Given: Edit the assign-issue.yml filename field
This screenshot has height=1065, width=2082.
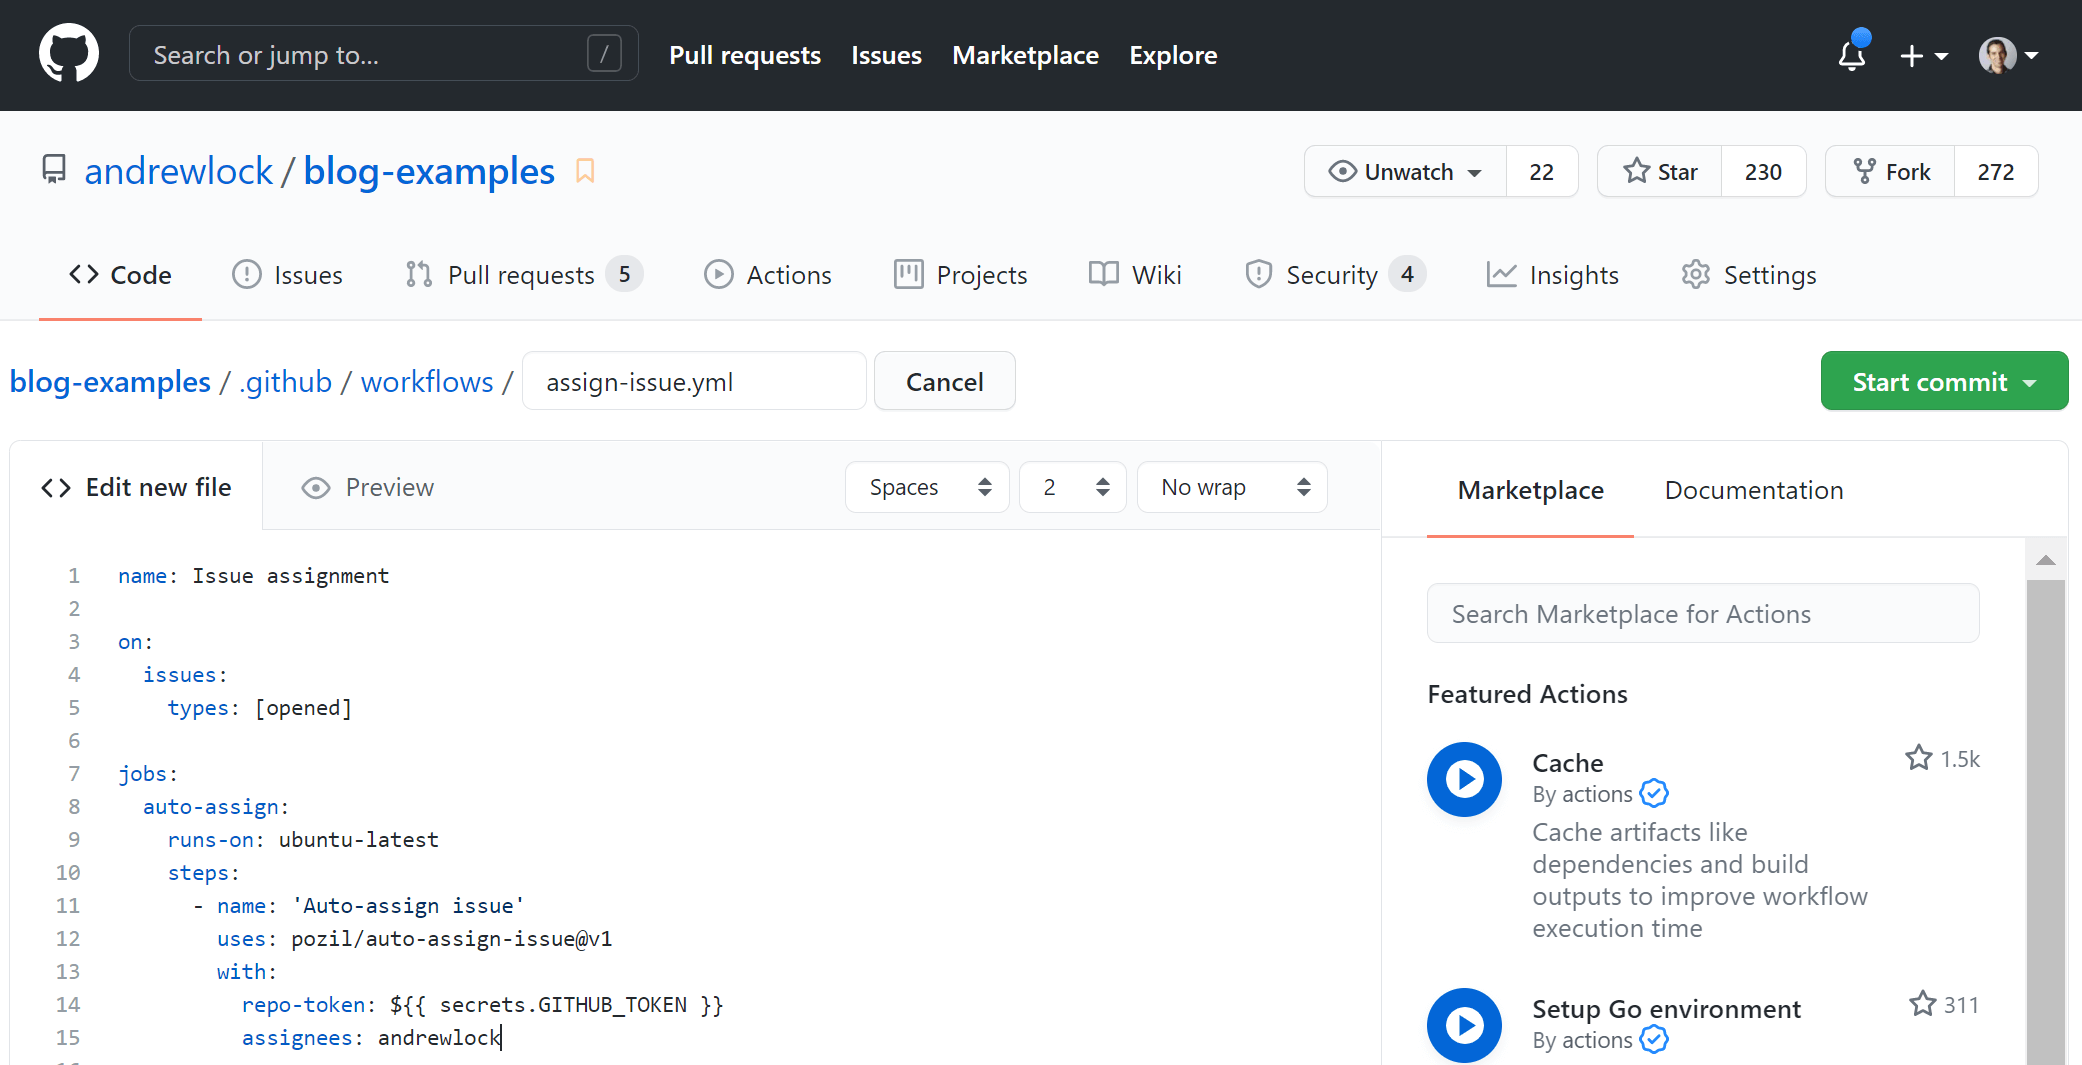Looking at the screenshot, I should click(694, 381).
